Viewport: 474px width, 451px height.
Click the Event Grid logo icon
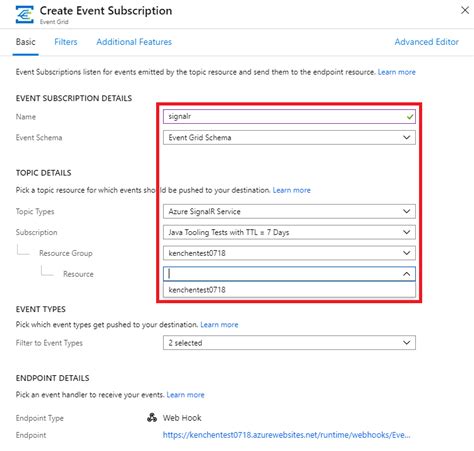click(25, 15)
